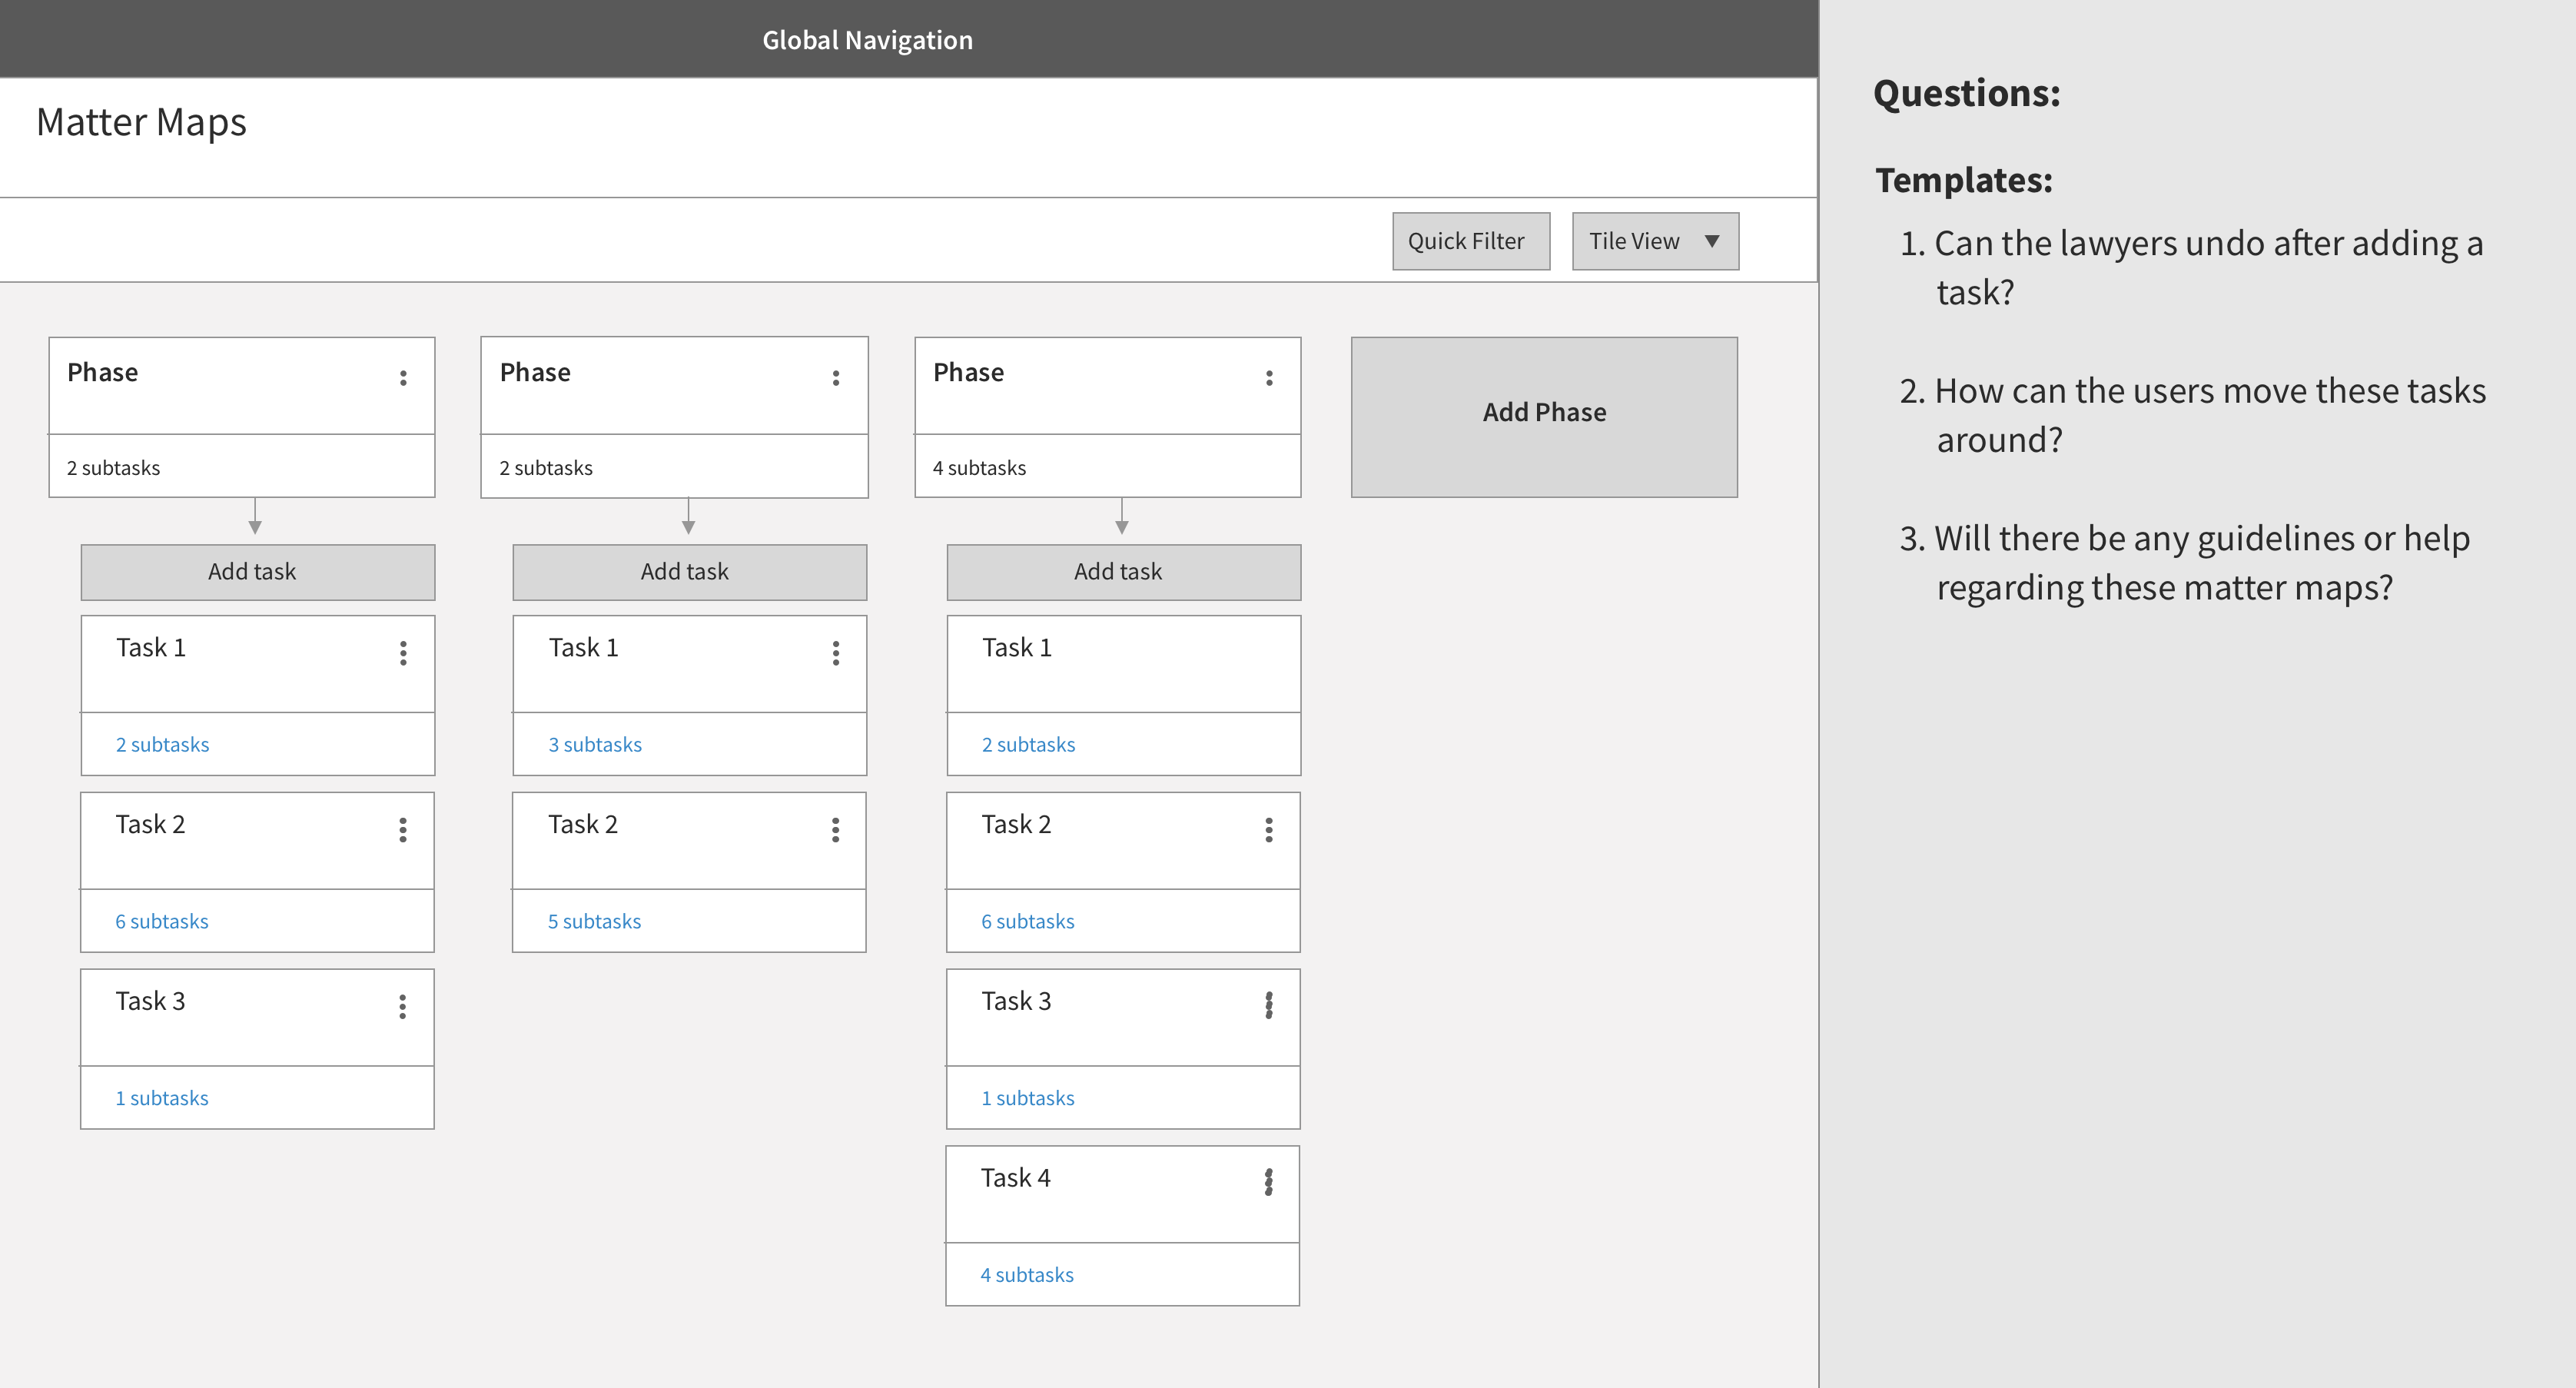This screenshot has height=1388, width=2576.
Task: Click the Tile View dropdown arrow
Action: pyautogui.click(x=1712, y=241)
